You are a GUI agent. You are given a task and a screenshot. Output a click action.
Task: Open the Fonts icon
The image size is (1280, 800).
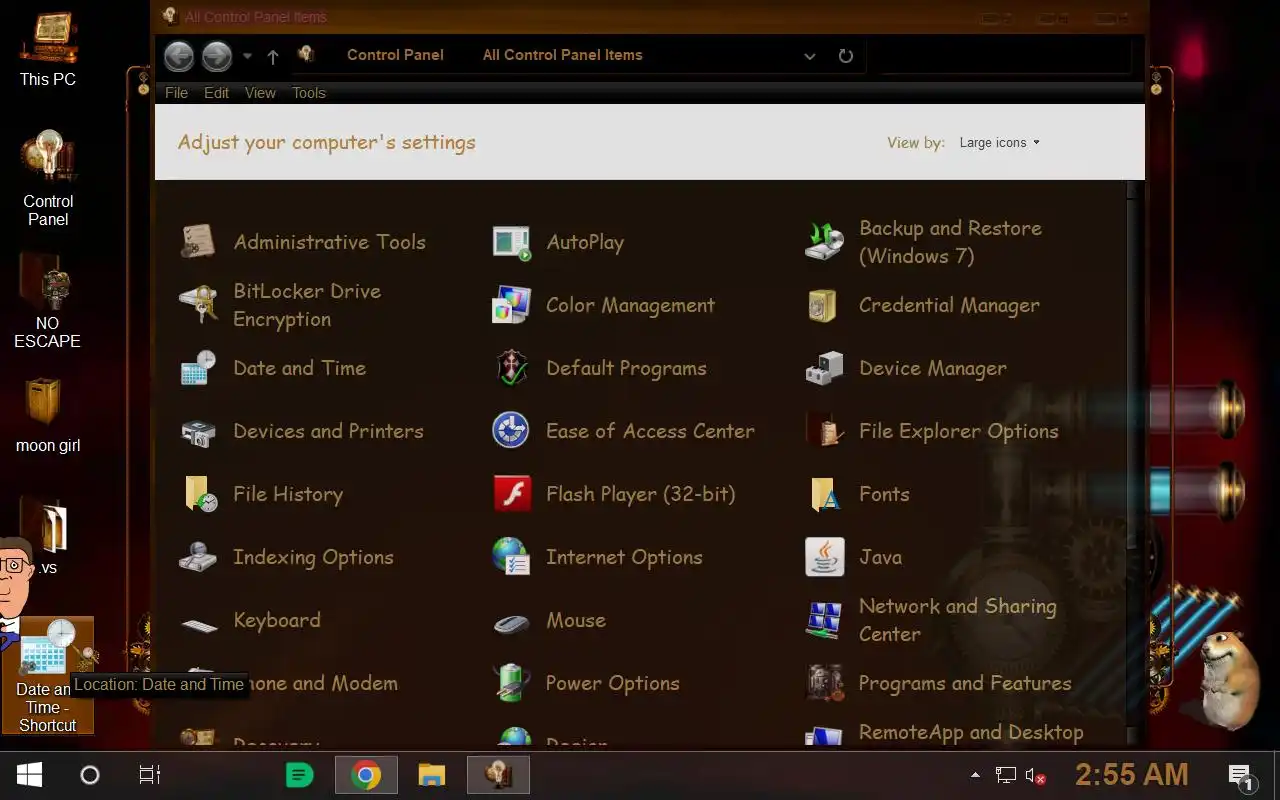(x=824, y=494)
